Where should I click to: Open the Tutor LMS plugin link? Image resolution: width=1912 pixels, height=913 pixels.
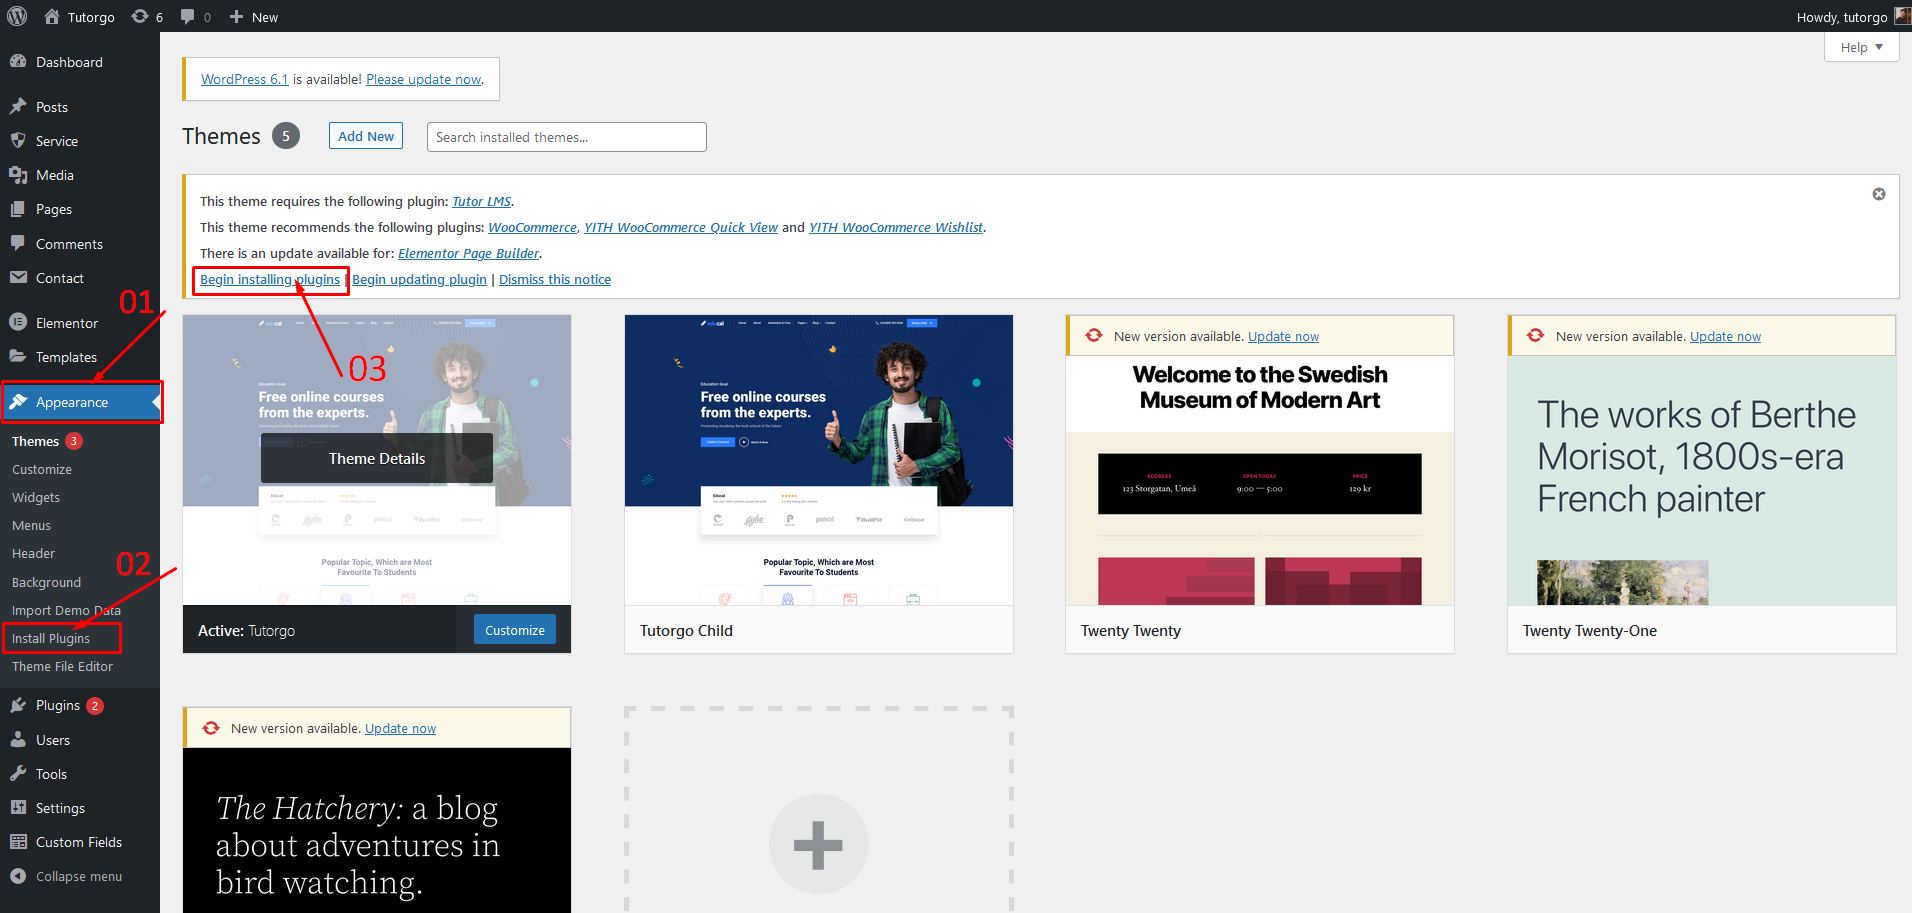click(x=481, y=201)
